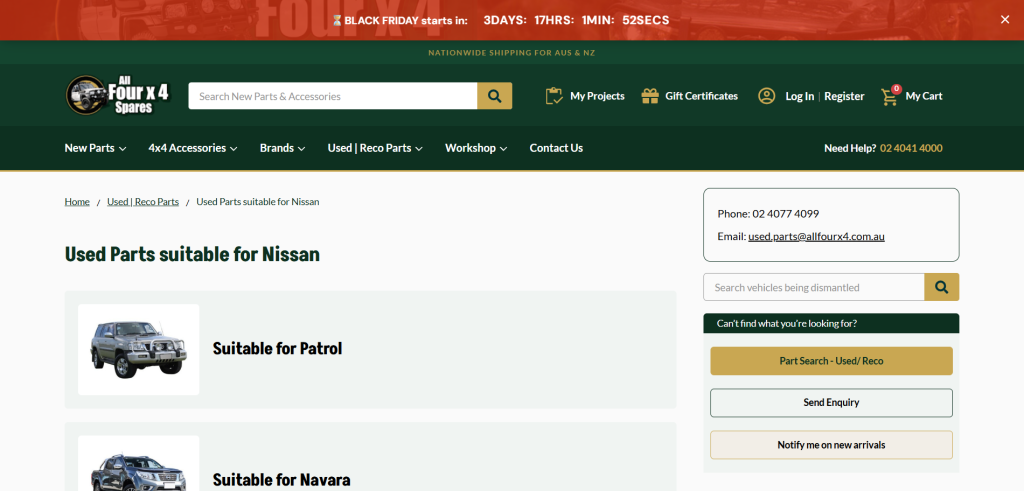The height and width of the screenshot is (491, 1024).
Task: Click the Used | Reco Parts breadcrumb link
Action: coord(143,202)
